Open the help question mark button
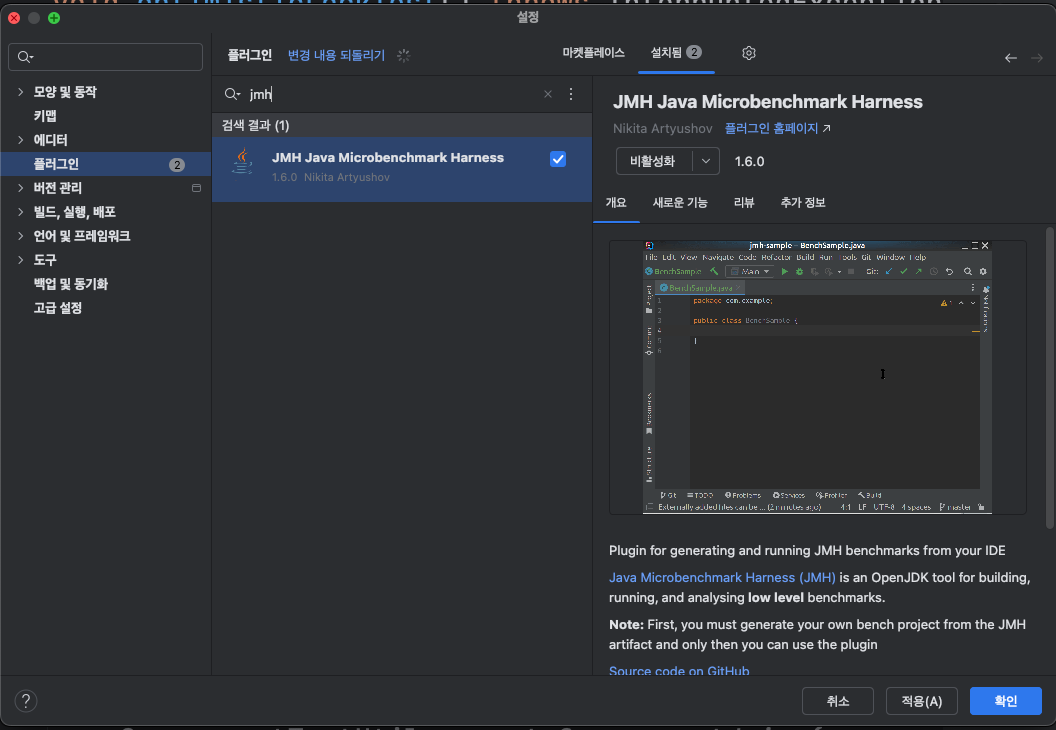The width and height of the screenshot is (1056, 730). pos(26,701)
